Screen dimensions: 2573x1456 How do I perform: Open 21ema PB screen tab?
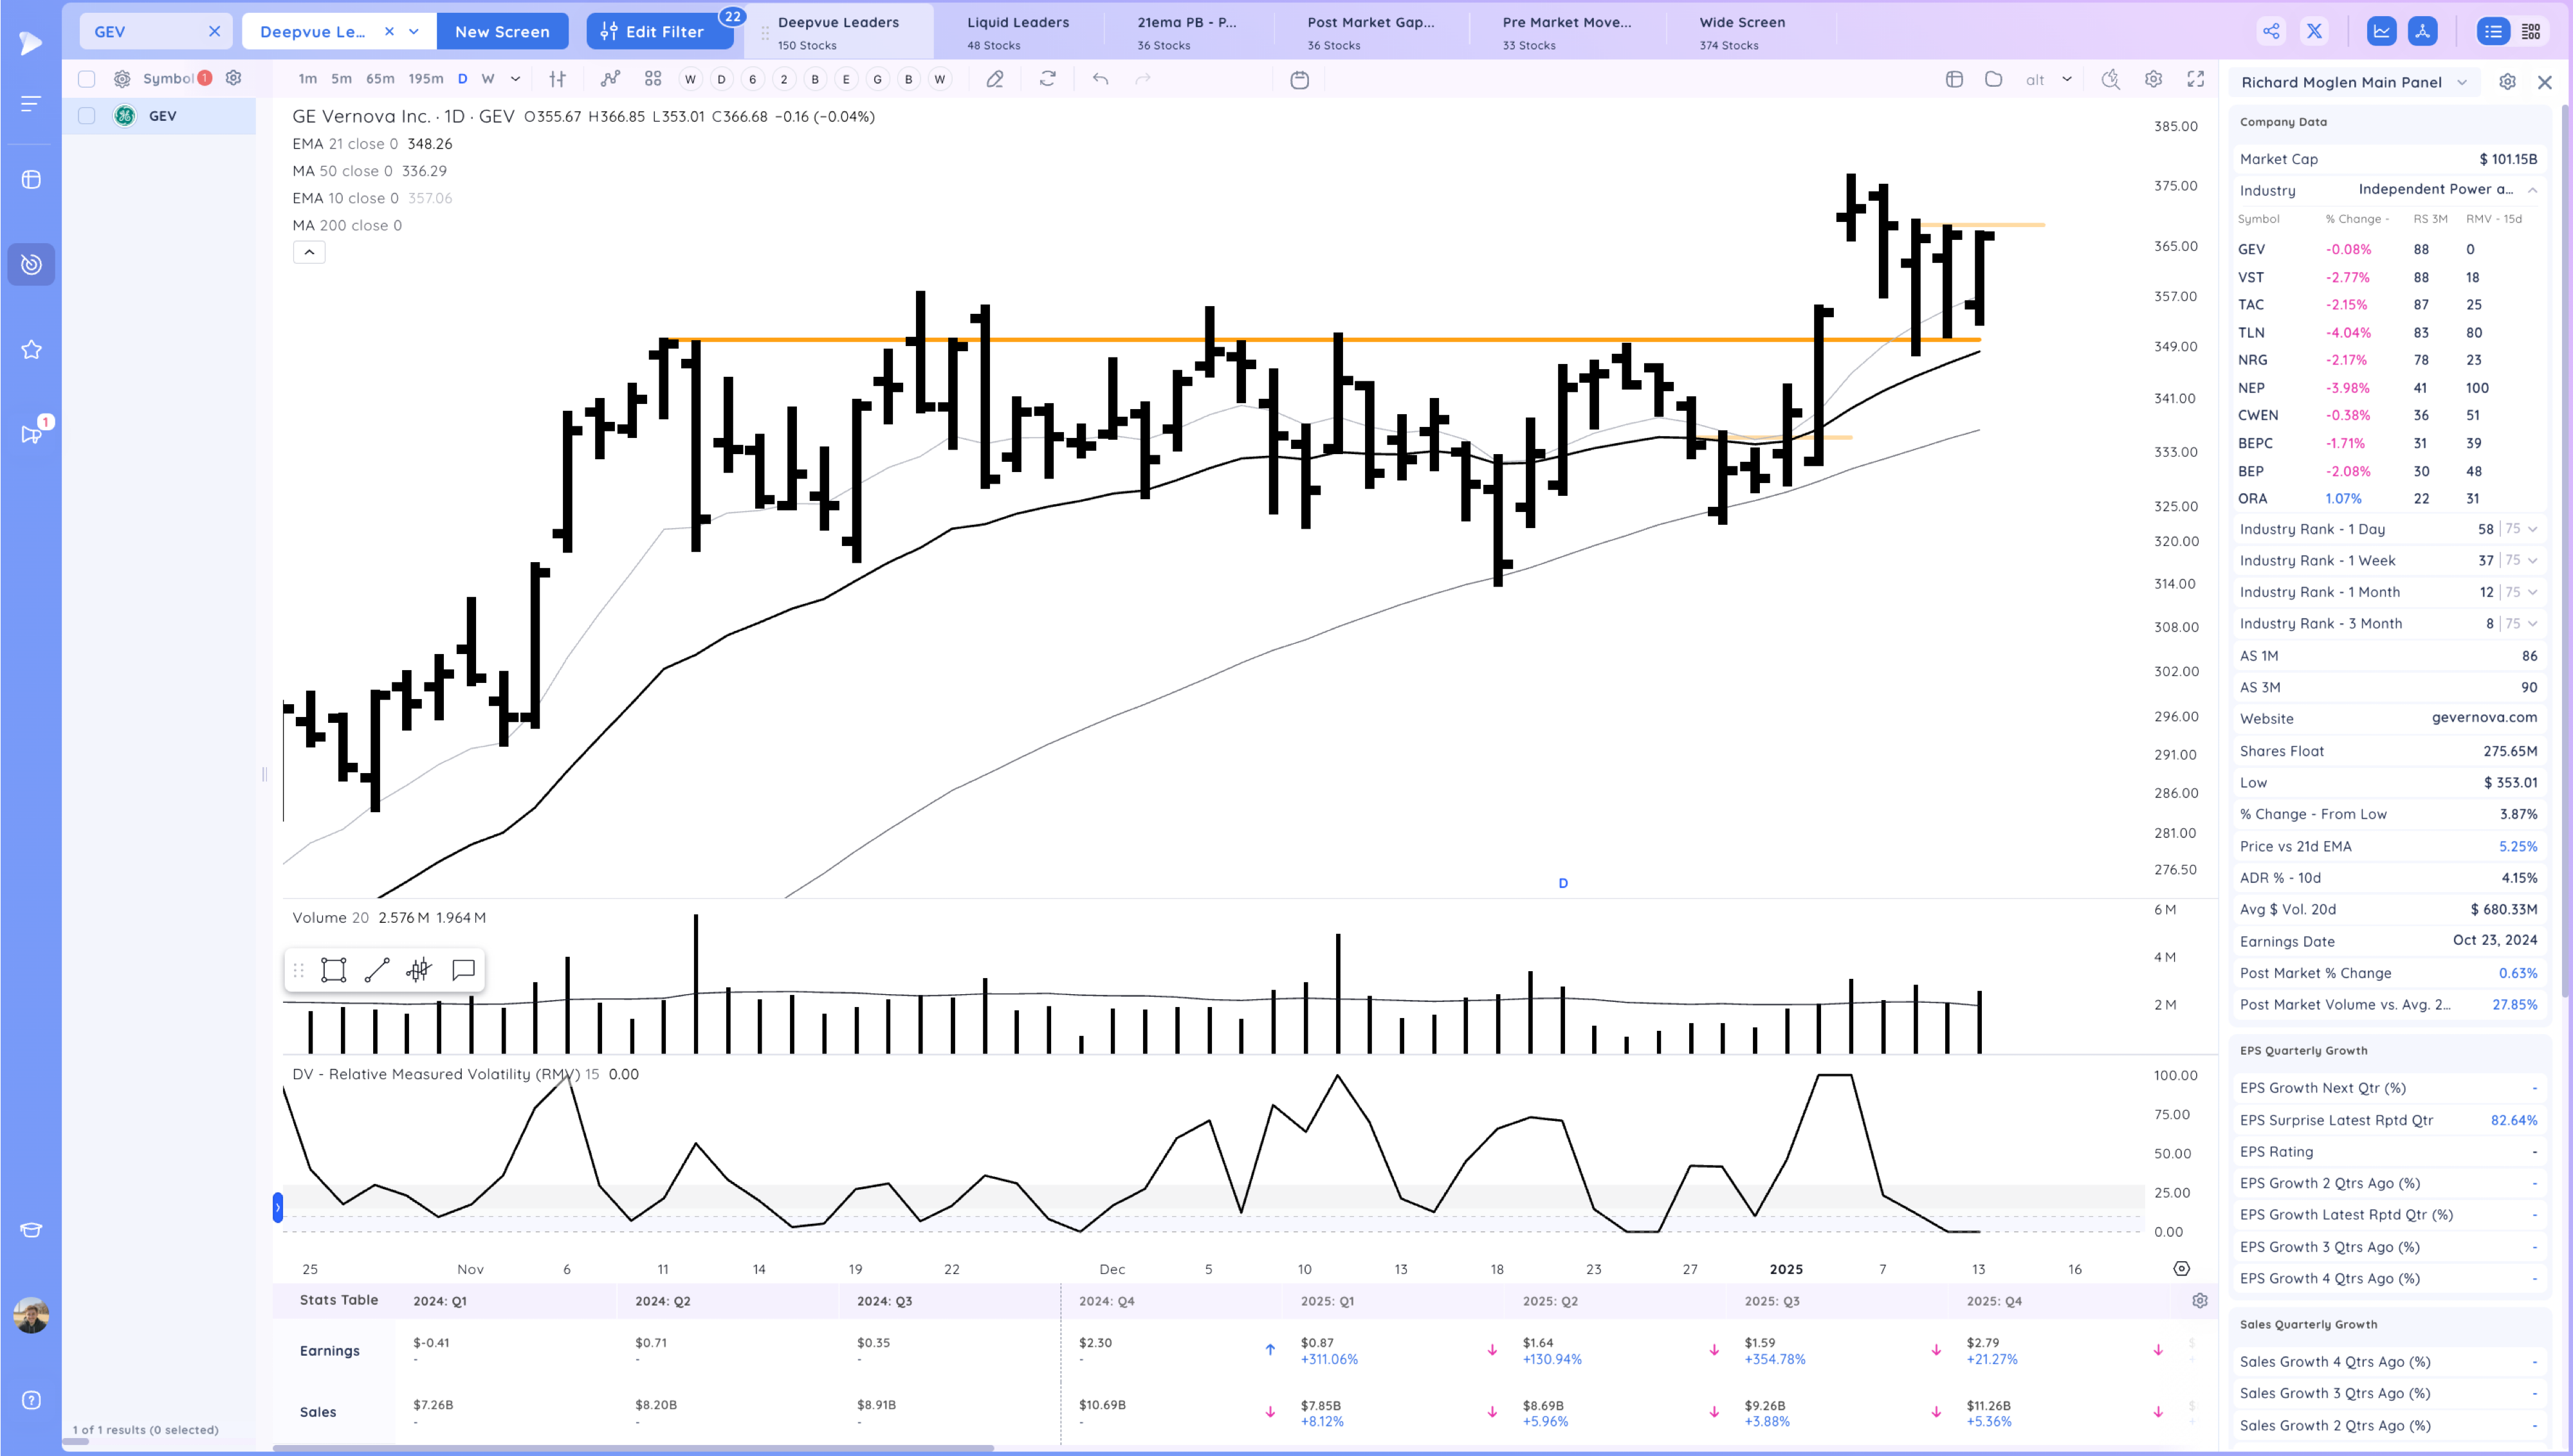(1187, 32)
